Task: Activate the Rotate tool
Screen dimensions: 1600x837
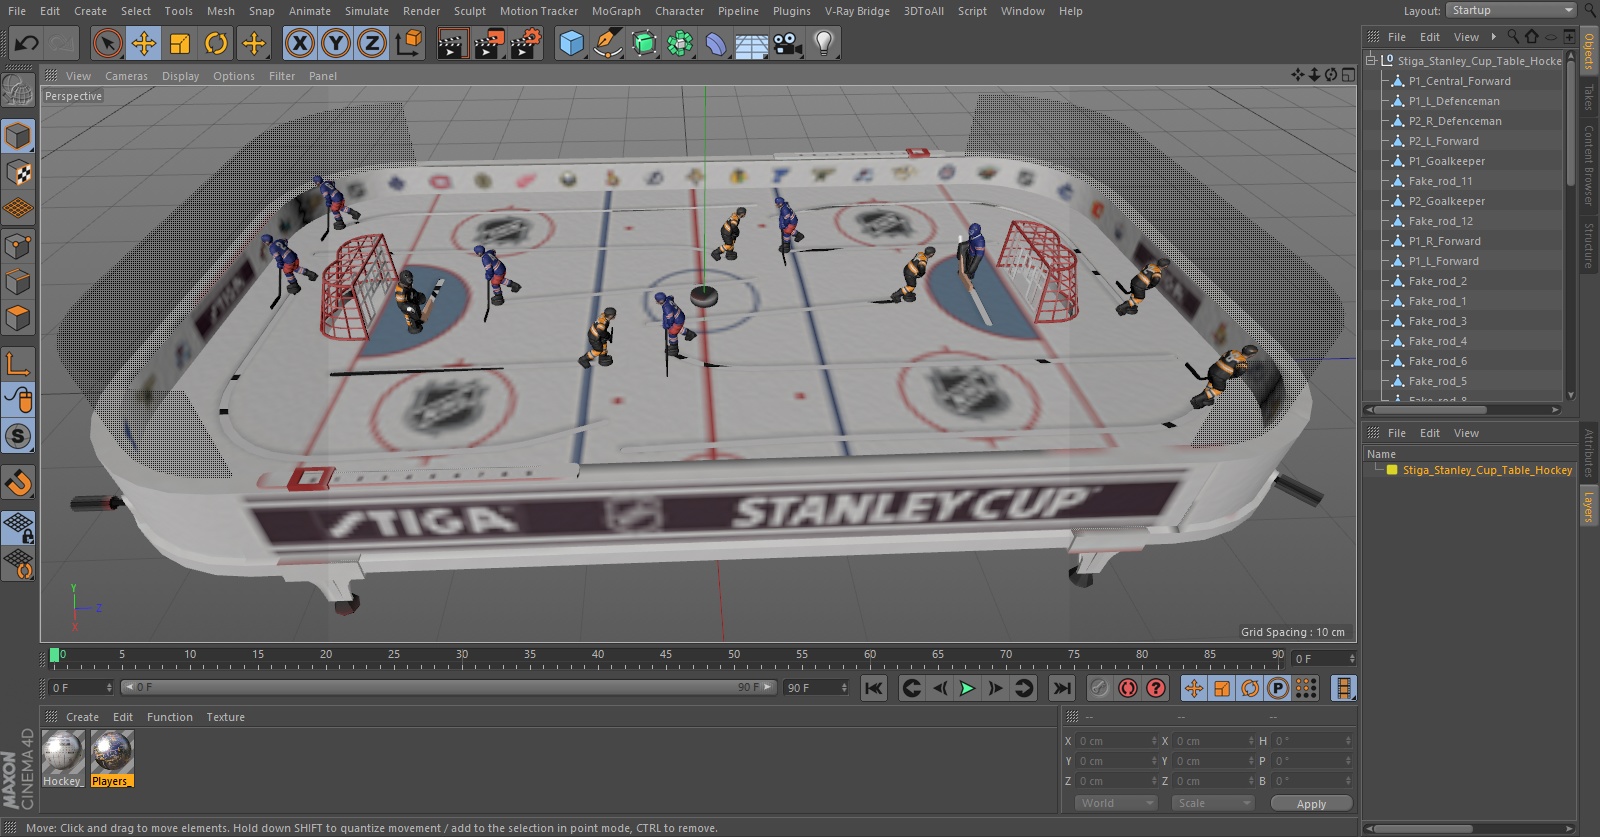Action: click(216, 43)
